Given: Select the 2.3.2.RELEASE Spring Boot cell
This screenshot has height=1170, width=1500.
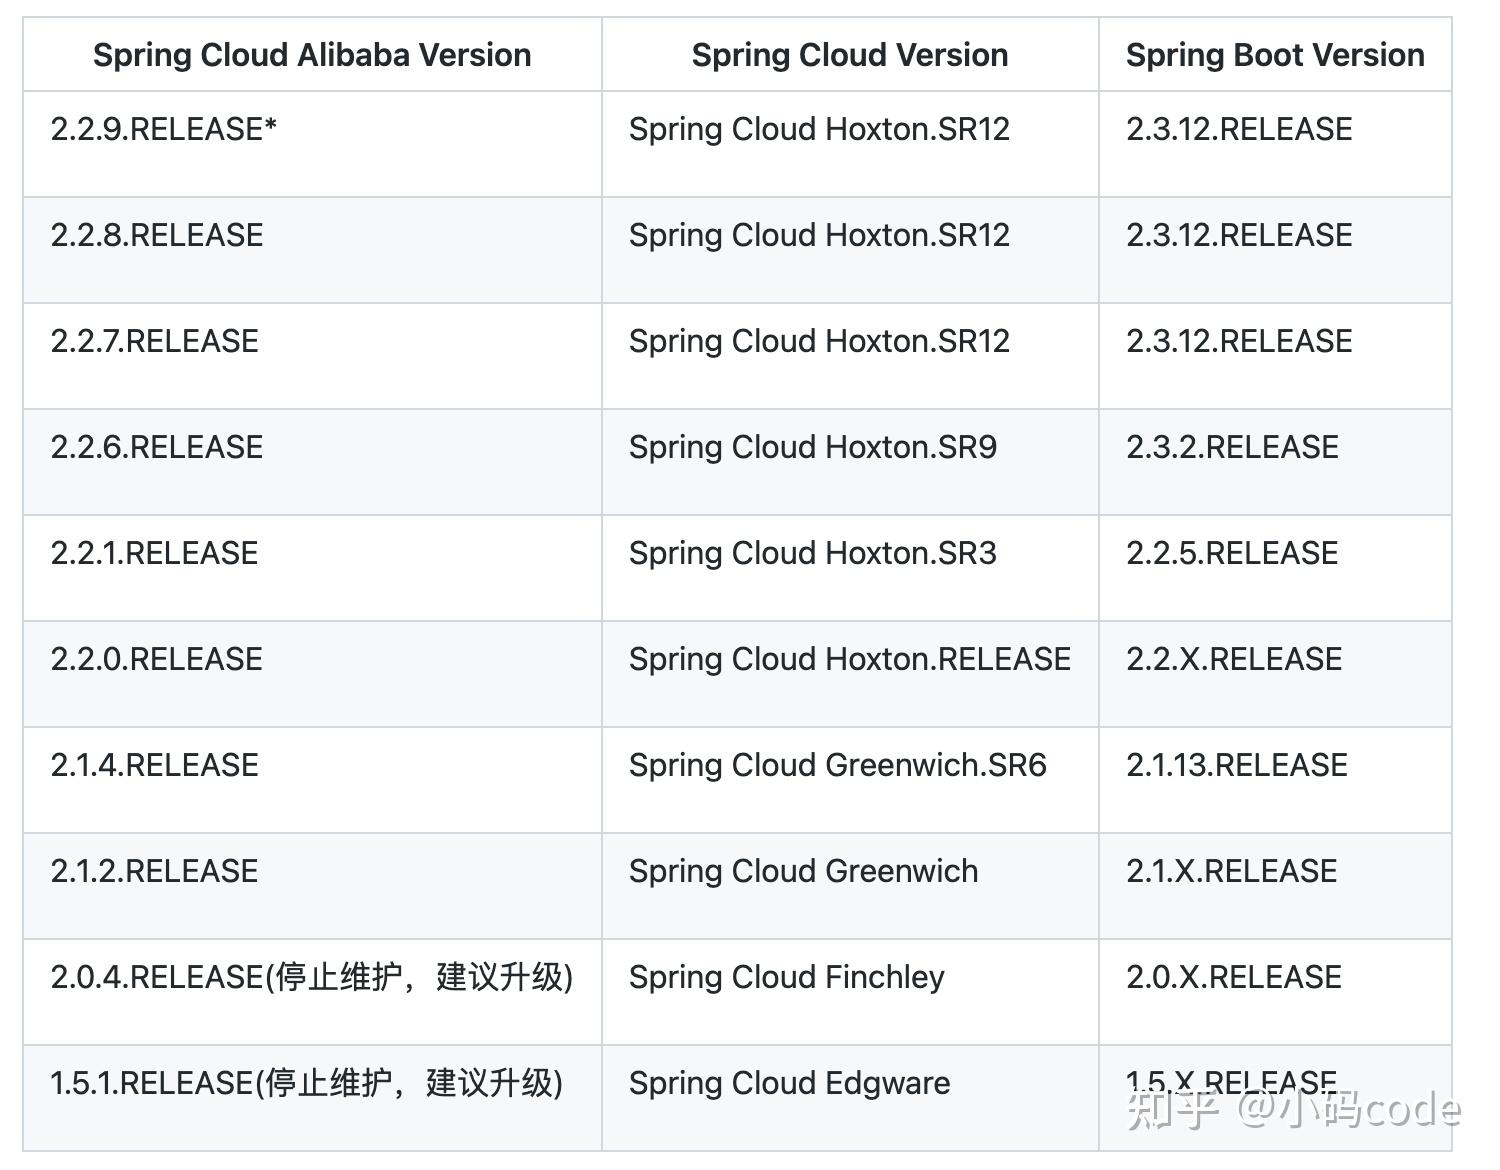Looking at the screenshot, I should point(1232,447).
